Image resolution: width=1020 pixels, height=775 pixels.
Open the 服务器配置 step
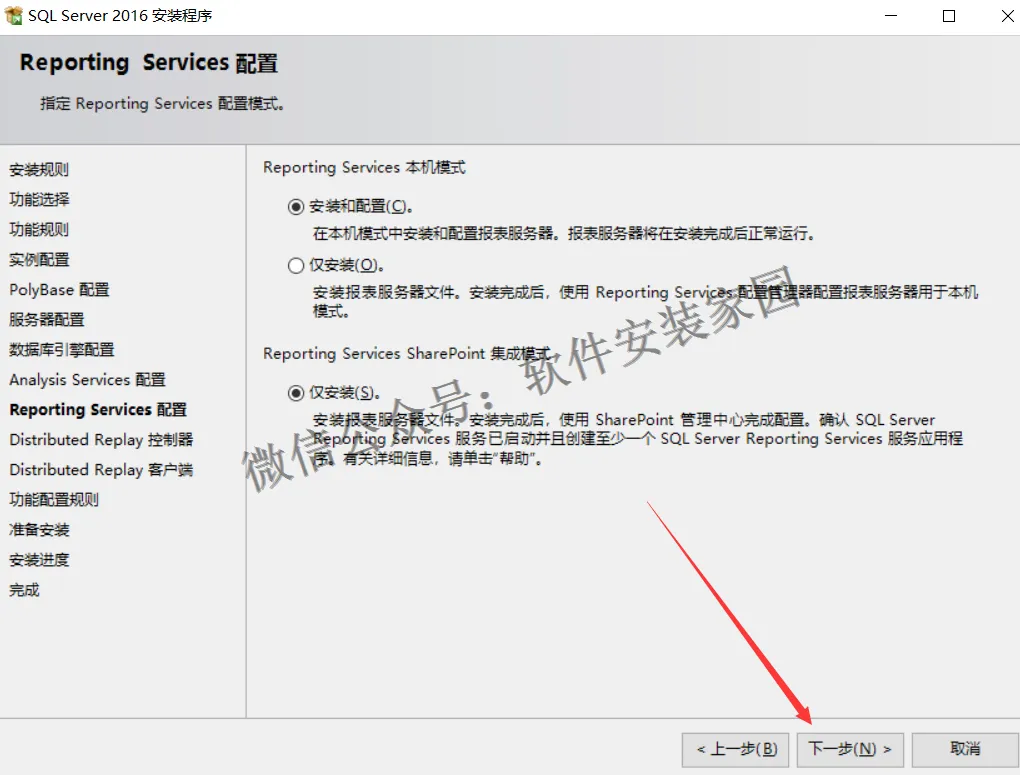tap(47, 320)
